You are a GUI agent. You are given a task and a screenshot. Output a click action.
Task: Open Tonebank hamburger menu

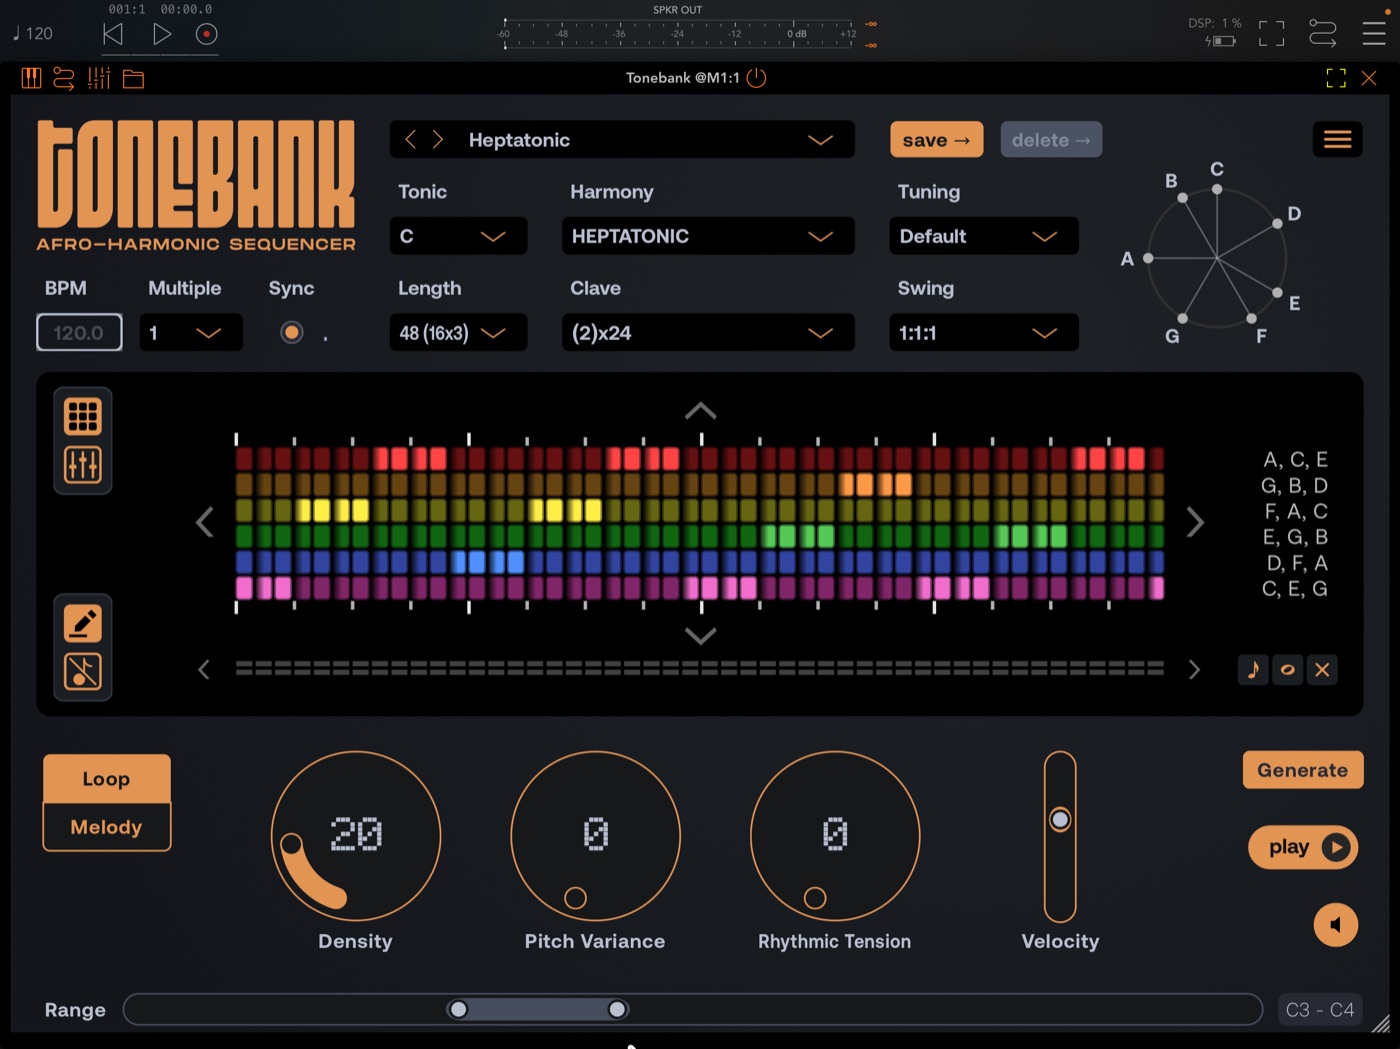1337,140
